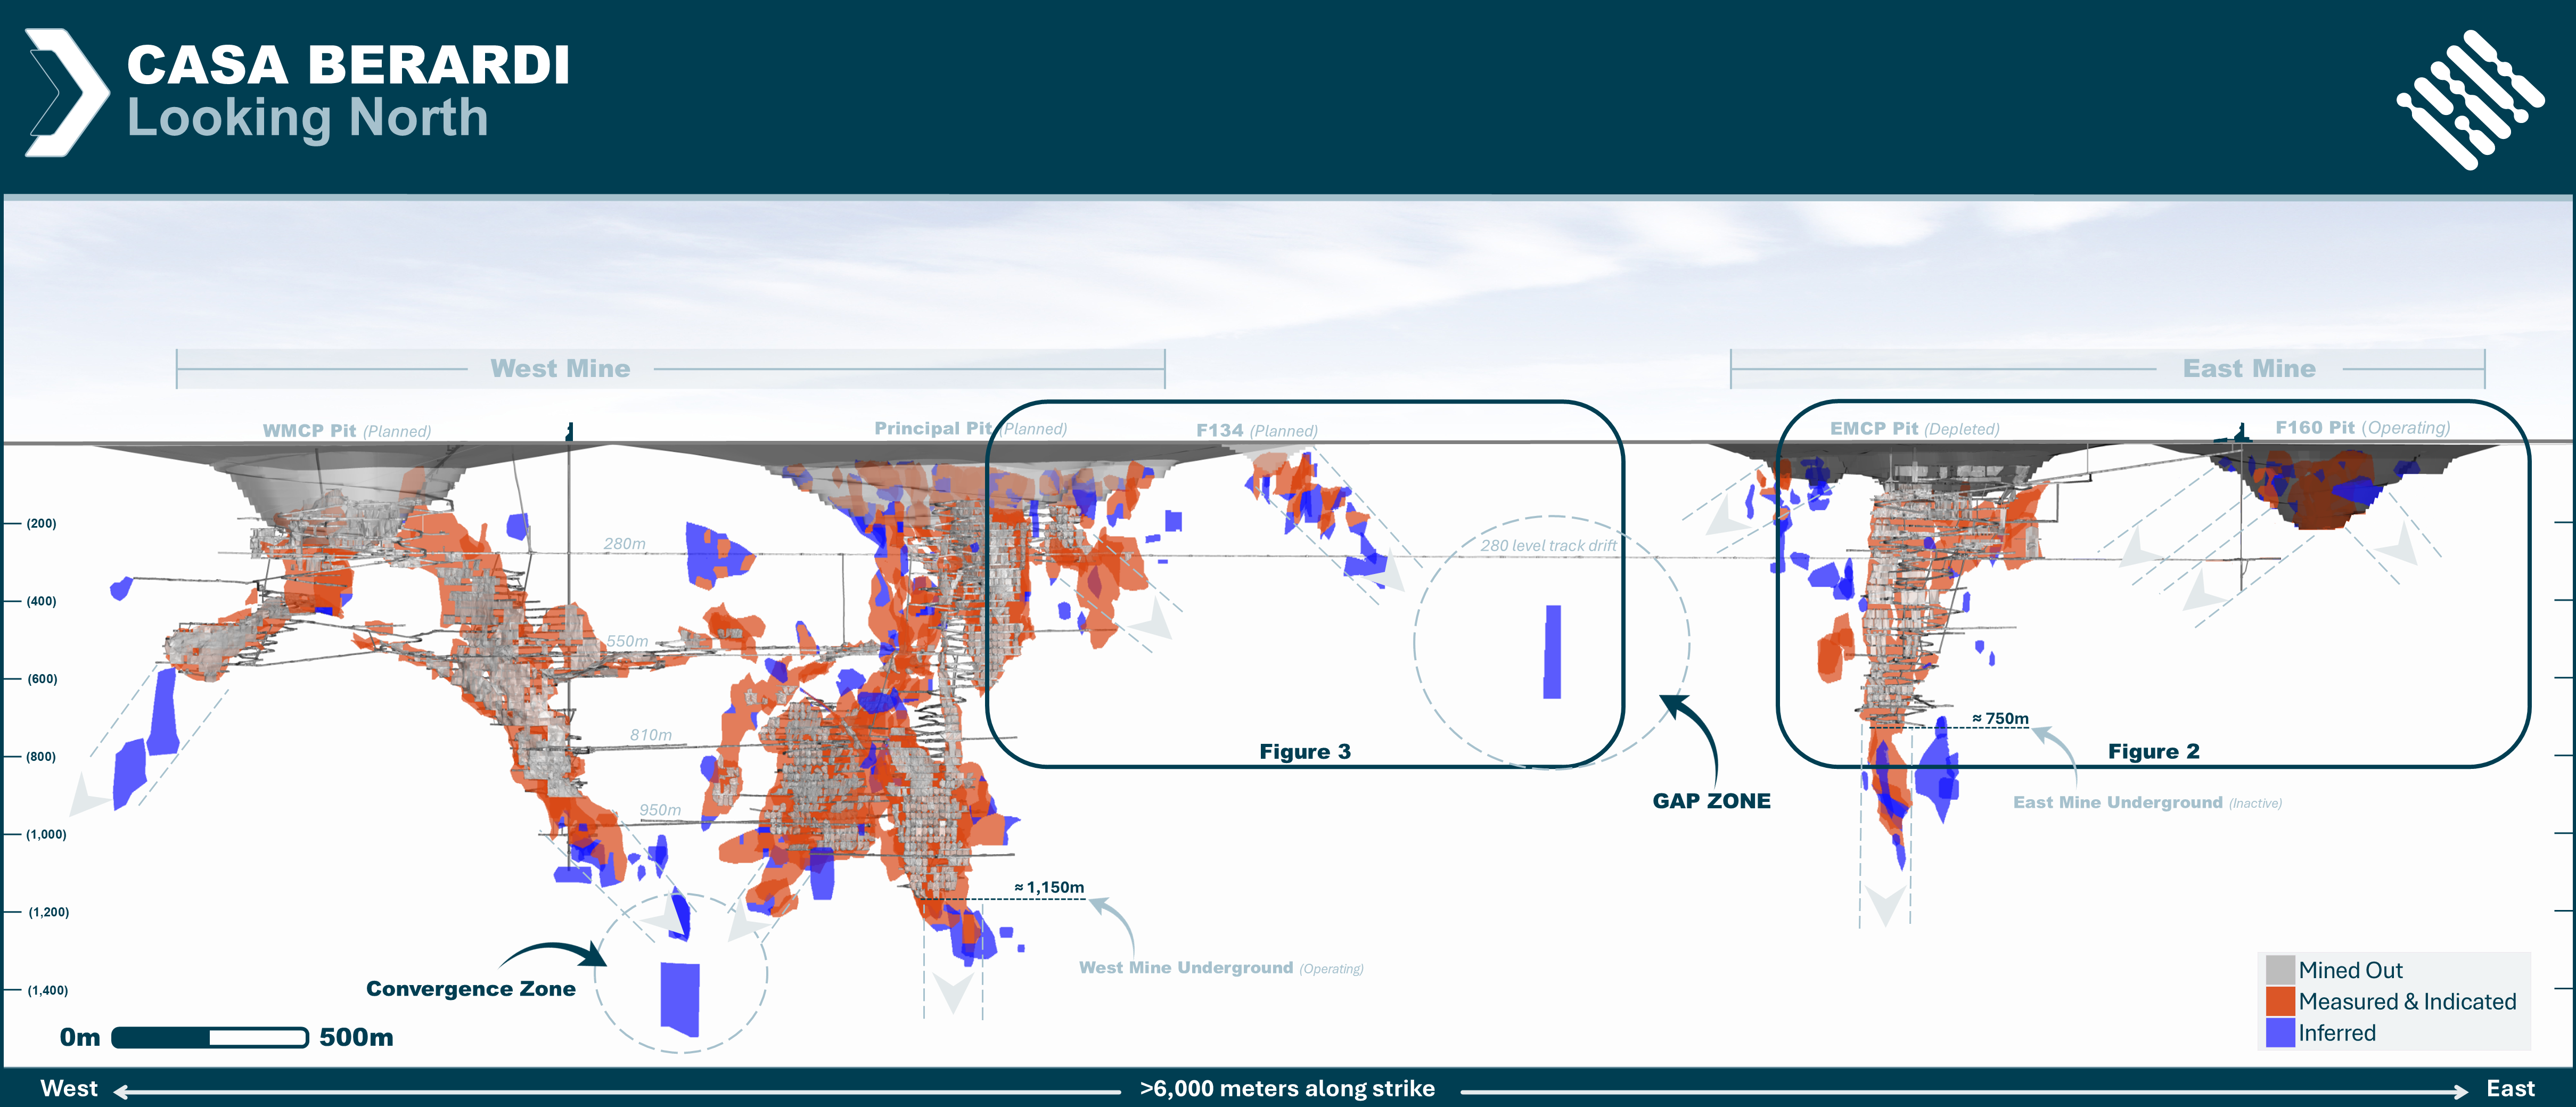Click the orange Measured & Indicated legend swatch
Image resolution: width=2576 pixels, height=1107 pixels.
[2280, 1001]
